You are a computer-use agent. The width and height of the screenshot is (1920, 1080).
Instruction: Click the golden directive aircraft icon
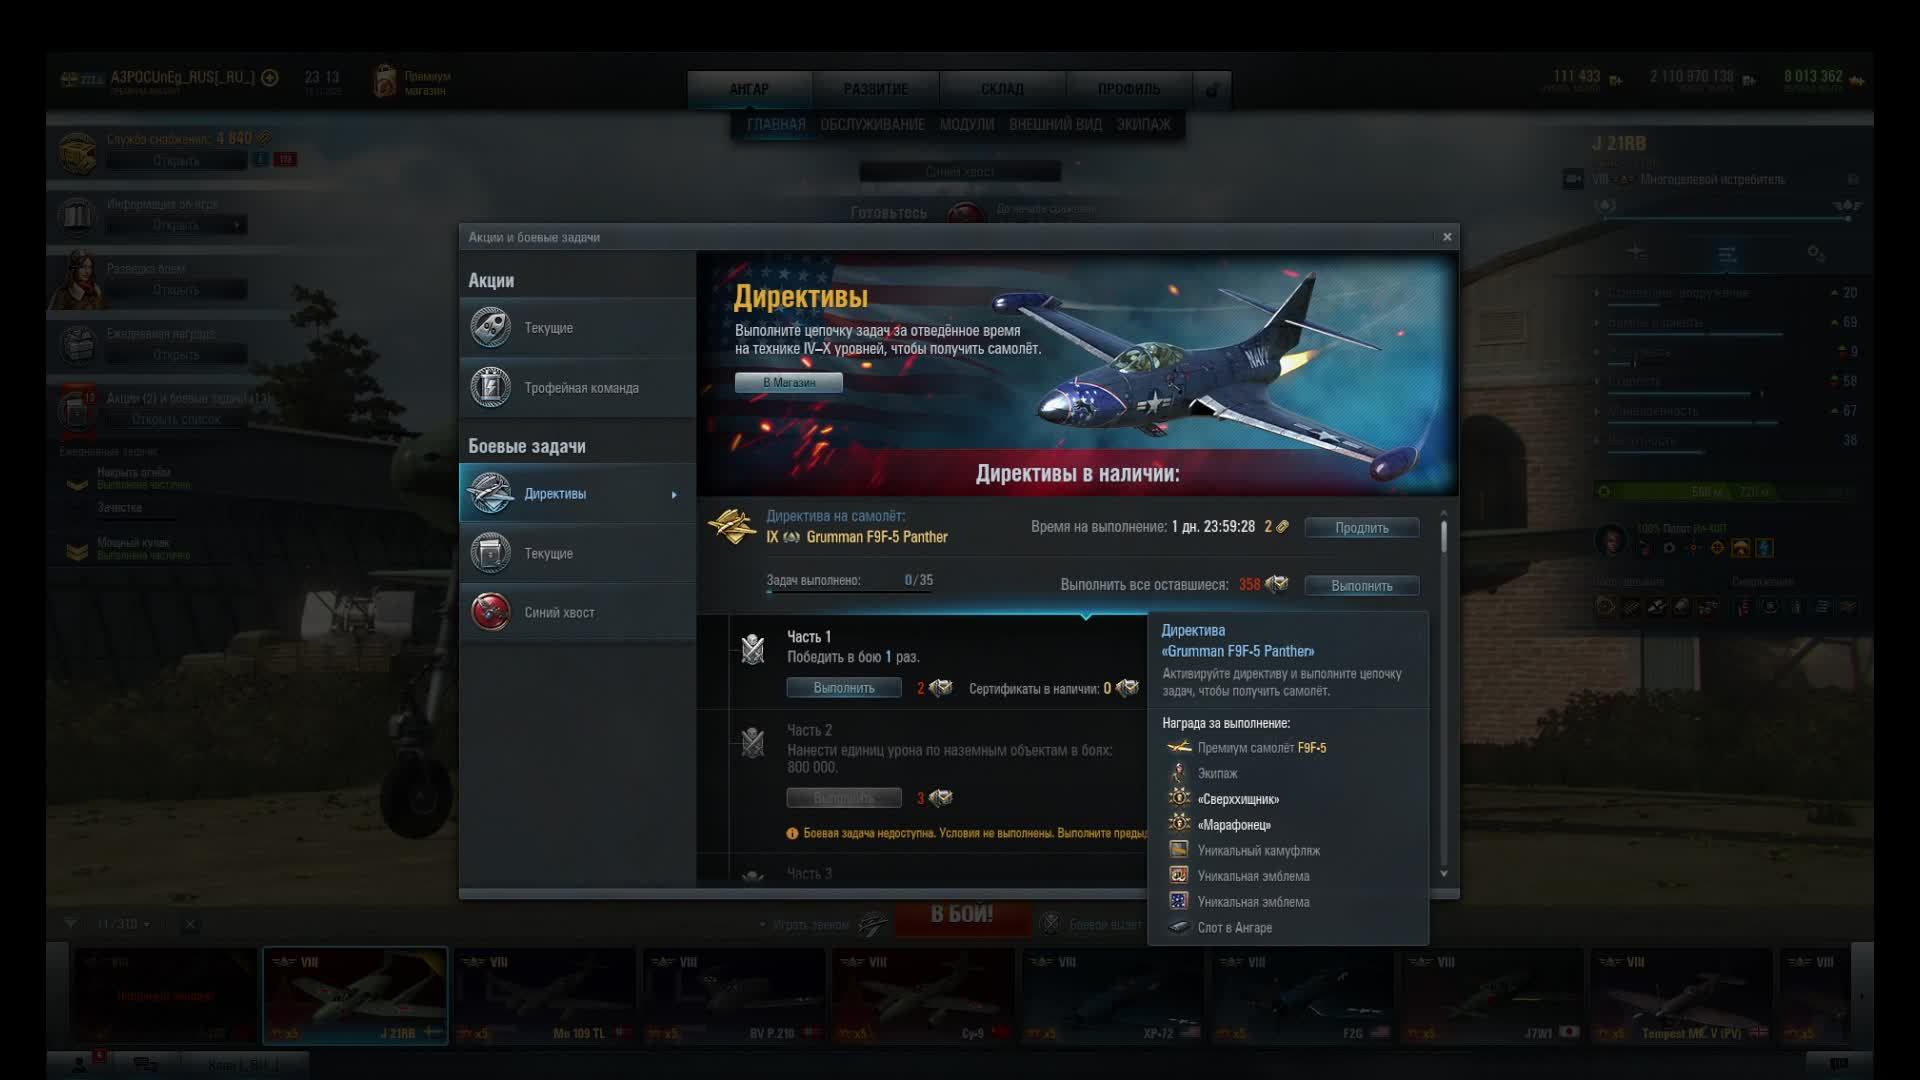(732, 526)
